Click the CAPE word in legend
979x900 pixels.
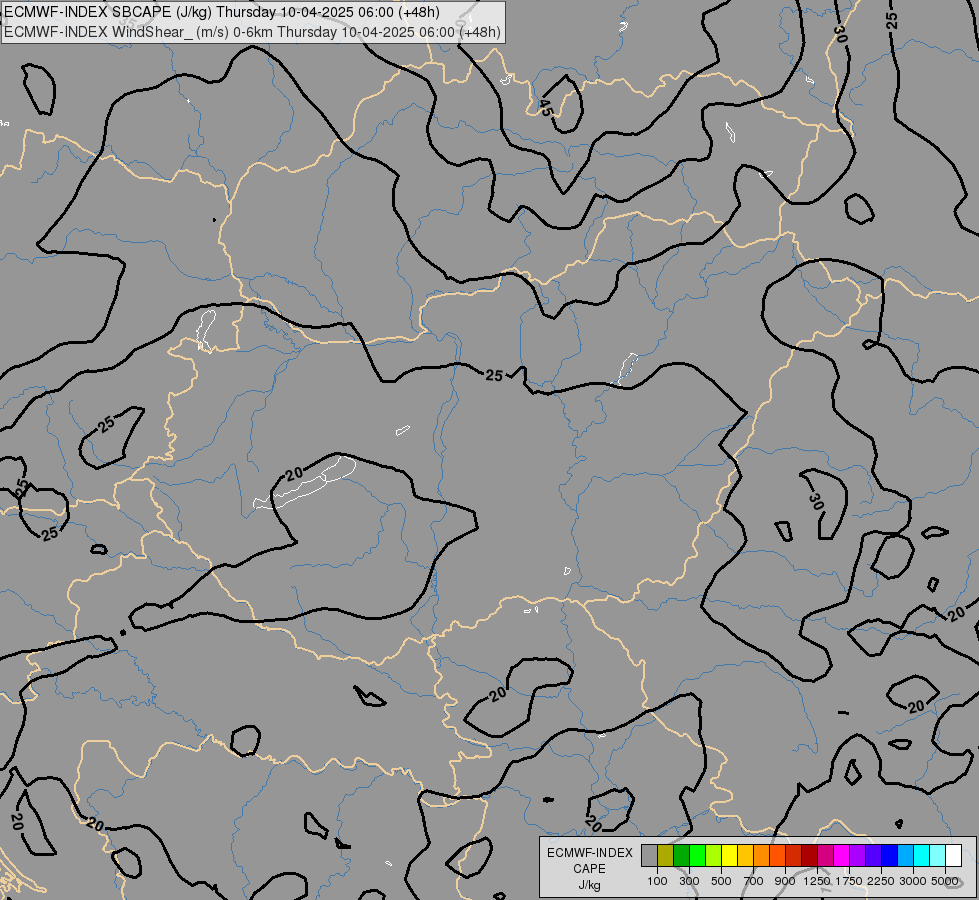[x=589, y=869]
